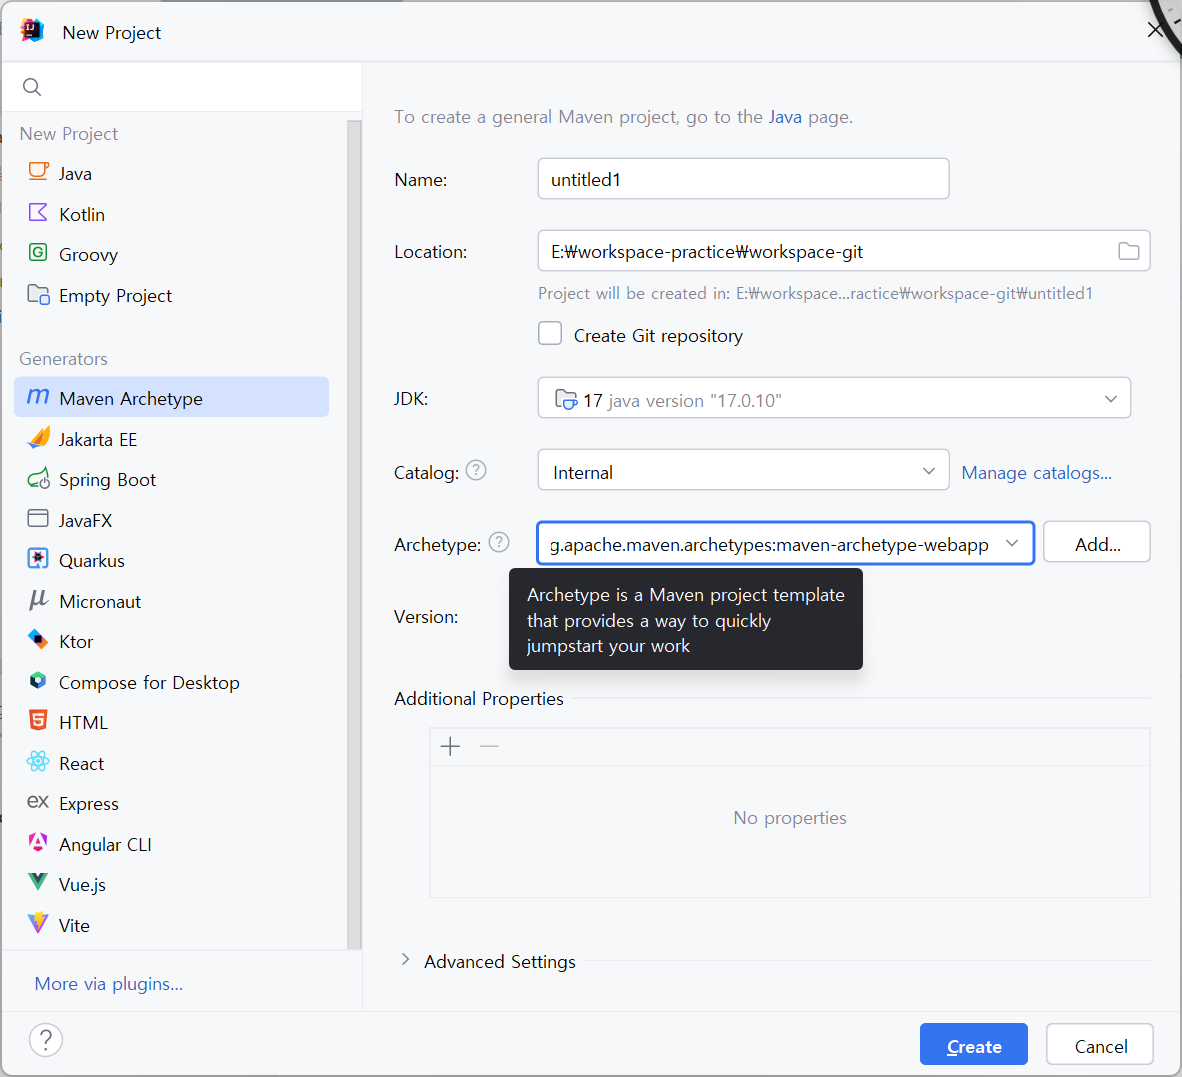Click the Jakarta EE sail icon

[x=38, y=438]
